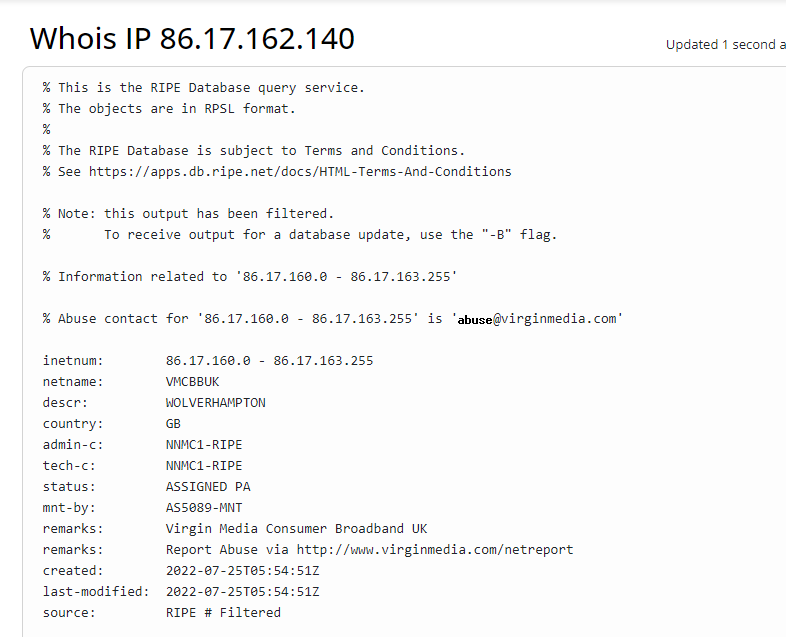
Task: Click the status value ASSIGNED PA
Action: coord(208,486)
